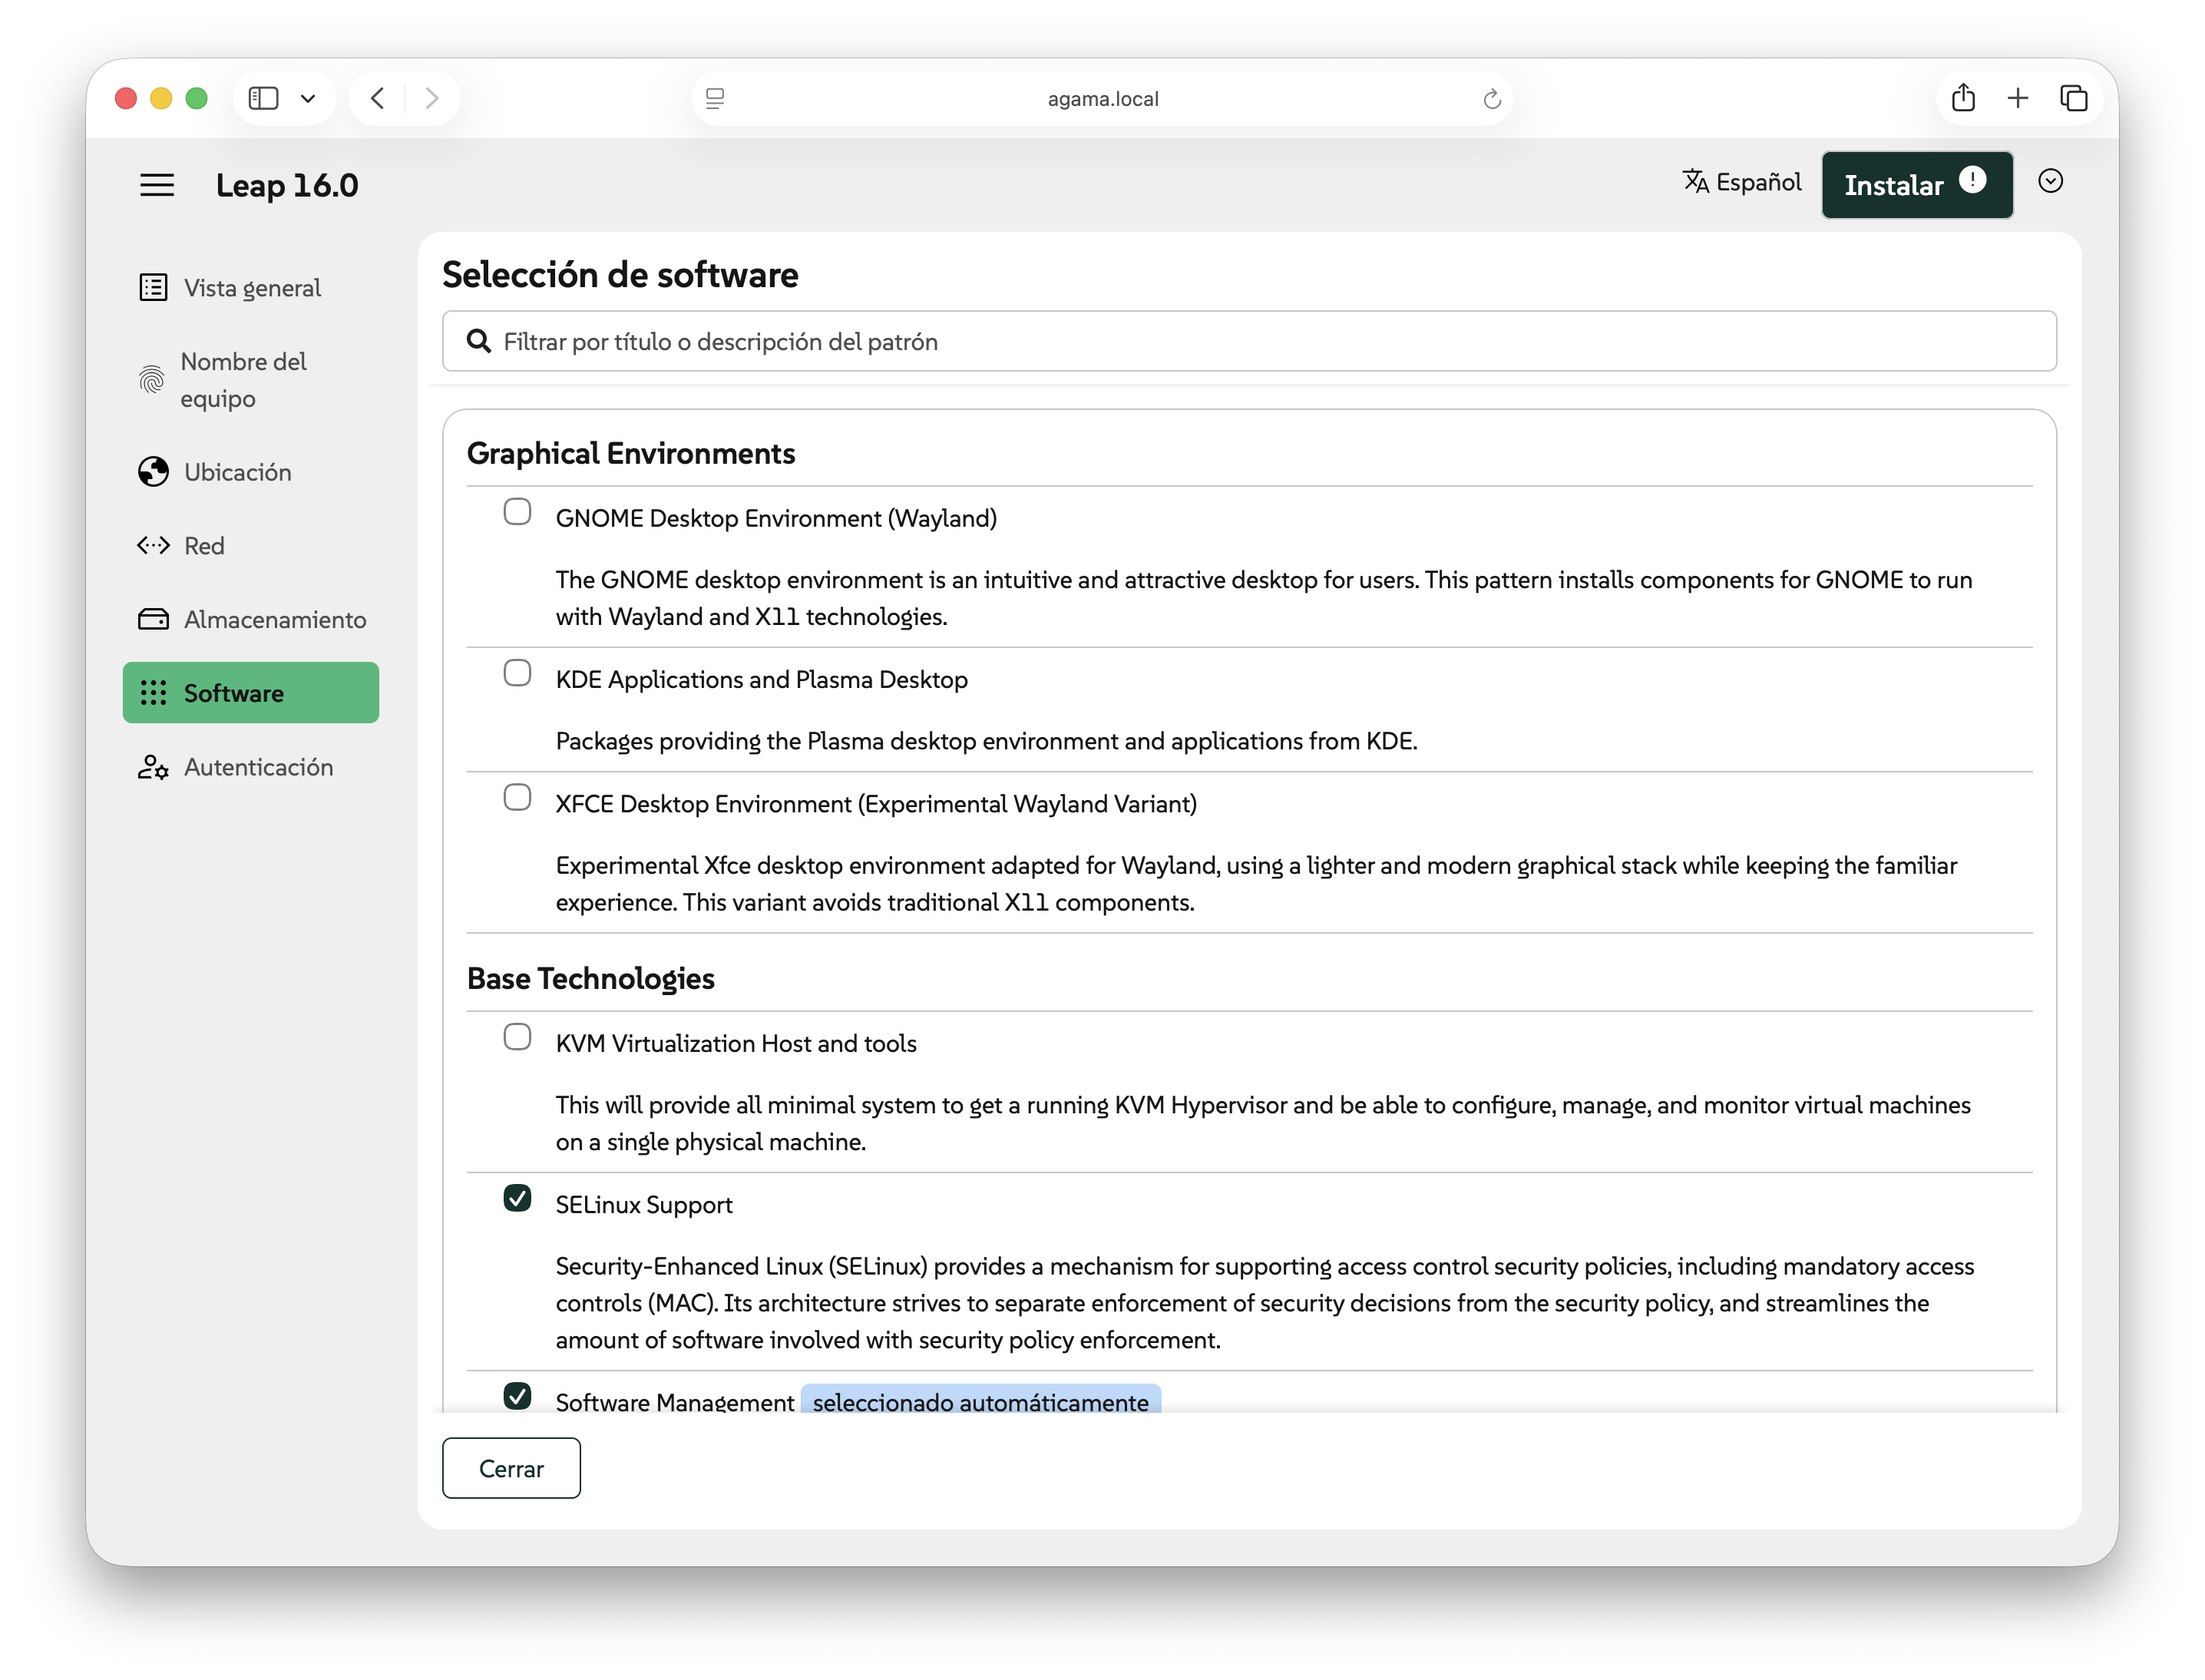Click the Safari sidebar toggle icon
2205x1680 pixels.
[x=263, y=98]
